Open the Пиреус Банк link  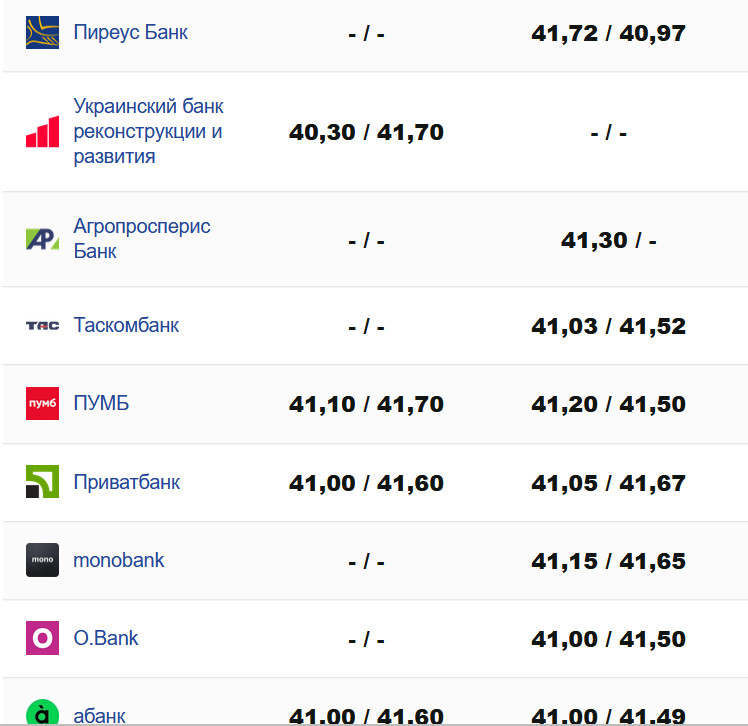point(130,32)
